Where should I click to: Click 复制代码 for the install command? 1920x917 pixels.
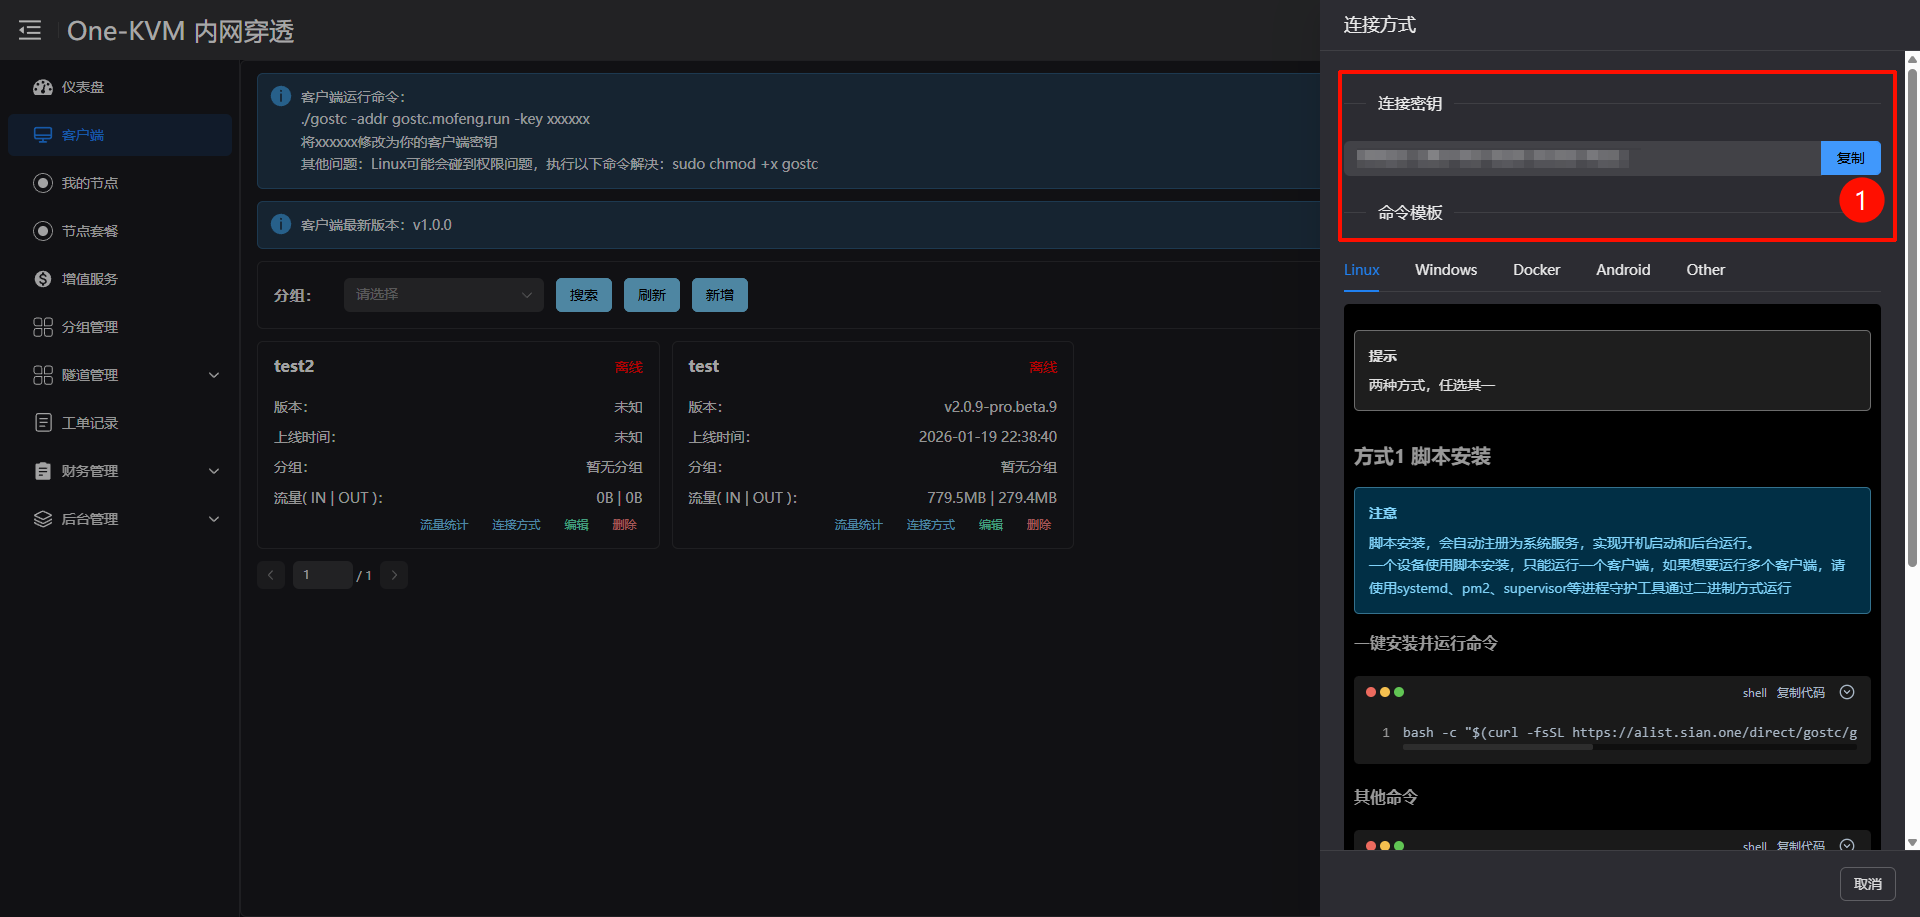tap(1800, 693)
